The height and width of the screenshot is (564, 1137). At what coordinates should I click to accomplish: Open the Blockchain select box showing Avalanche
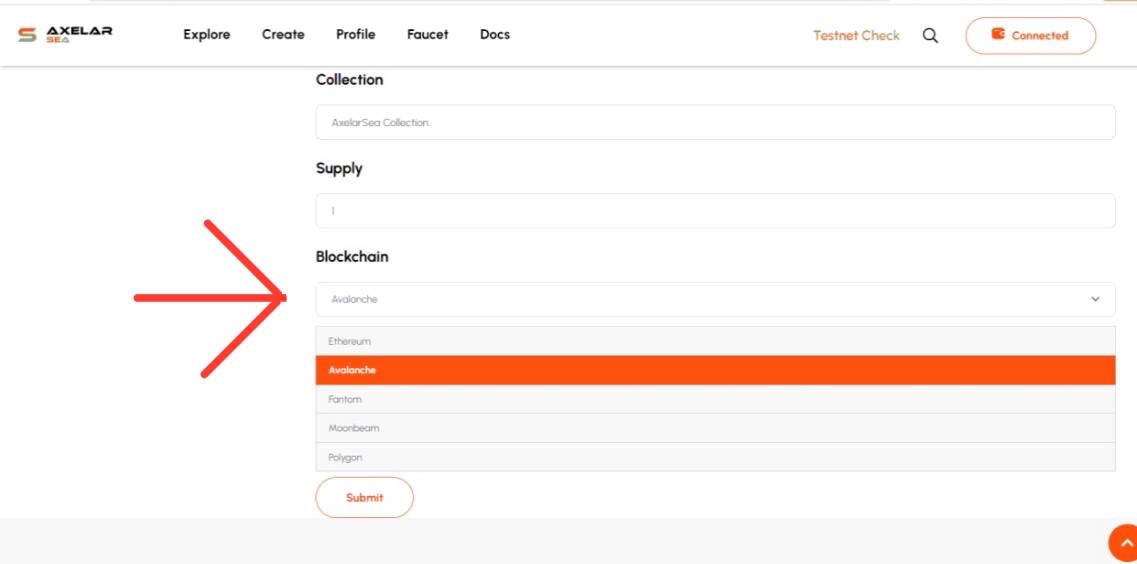tap(700, 299)
